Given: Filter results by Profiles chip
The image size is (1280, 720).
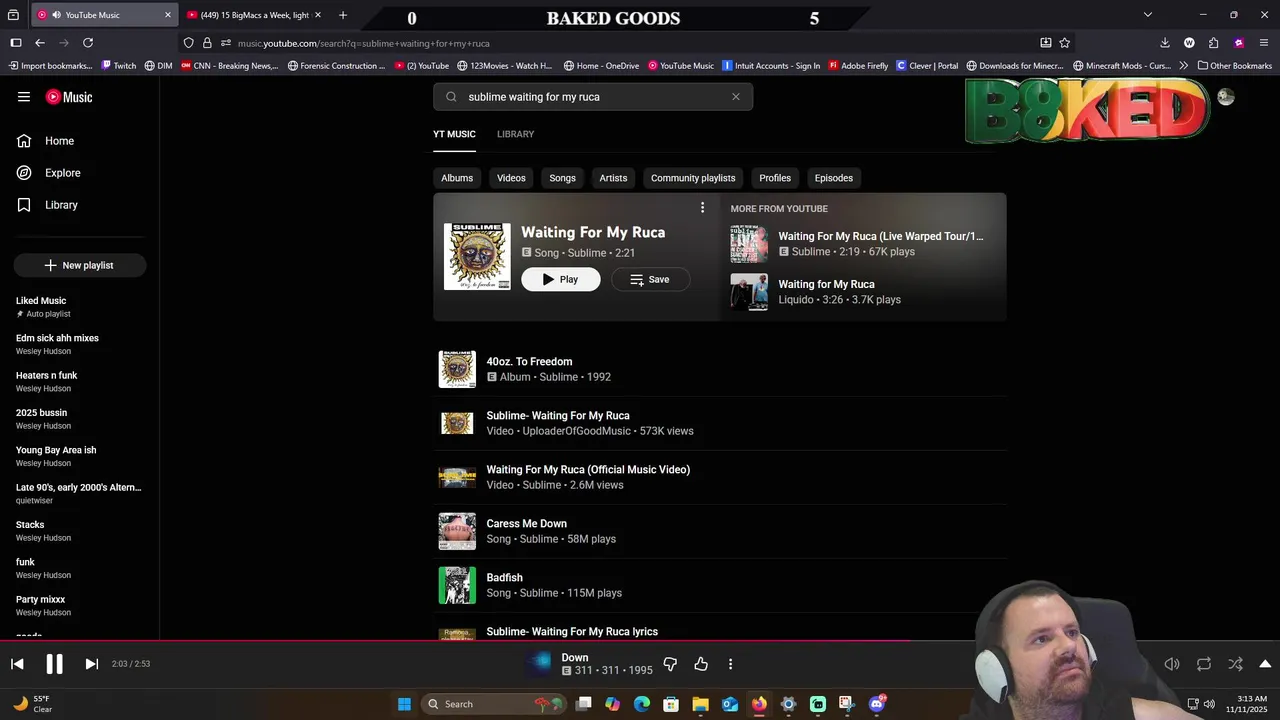Looking at the screenshot, I should (x=775, y=178).
